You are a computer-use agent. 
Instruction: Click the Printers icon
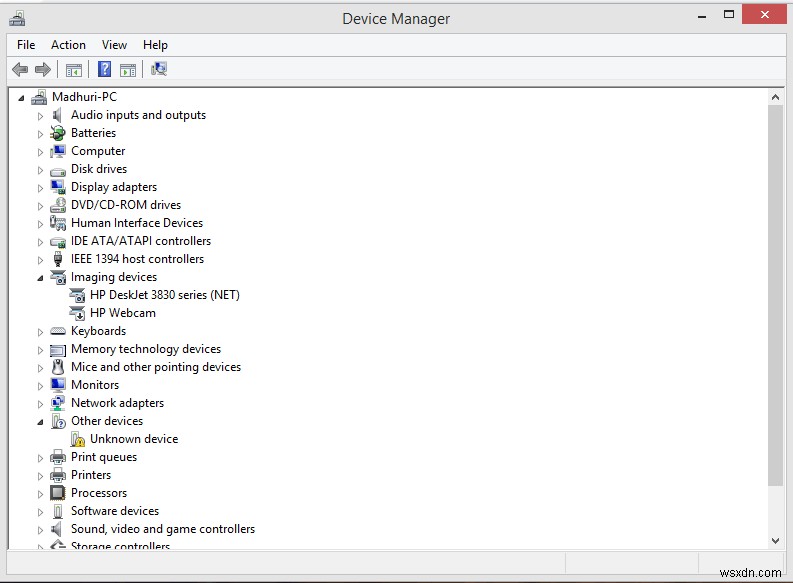(x=58, y=475)
